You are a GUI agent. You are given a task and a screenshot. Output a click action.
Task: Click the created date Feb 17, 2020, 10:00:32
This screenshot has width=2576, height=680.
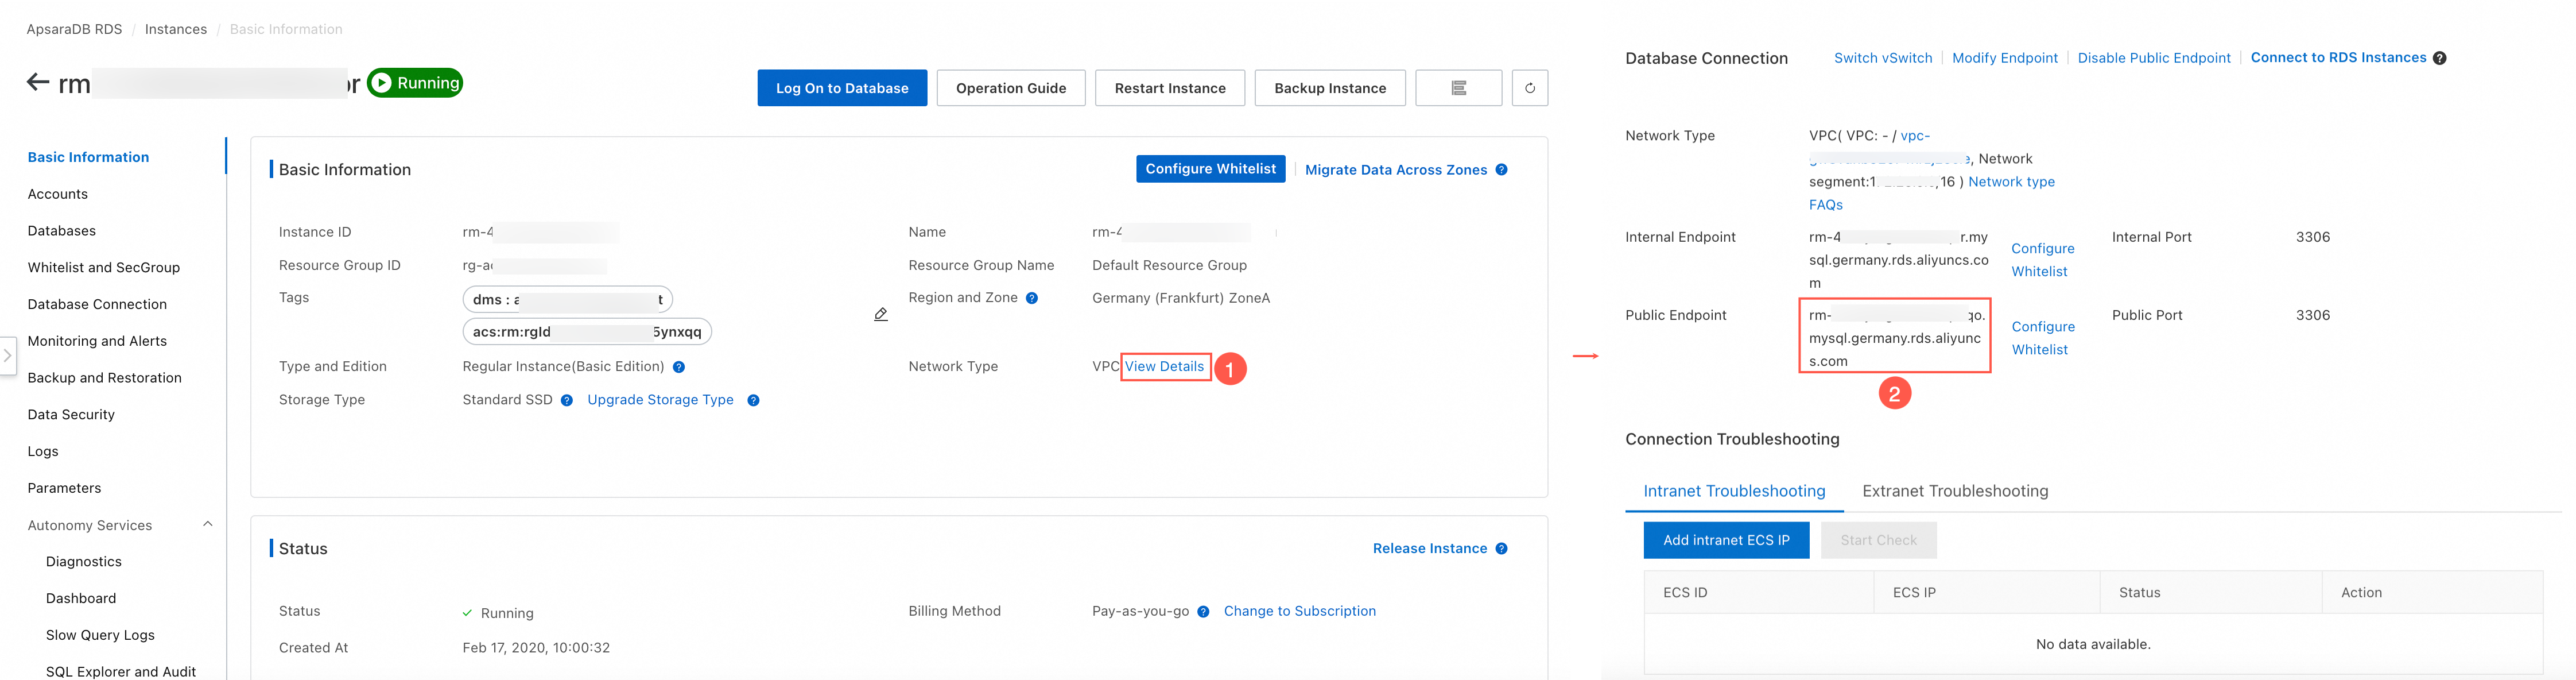tap(536, 648)
